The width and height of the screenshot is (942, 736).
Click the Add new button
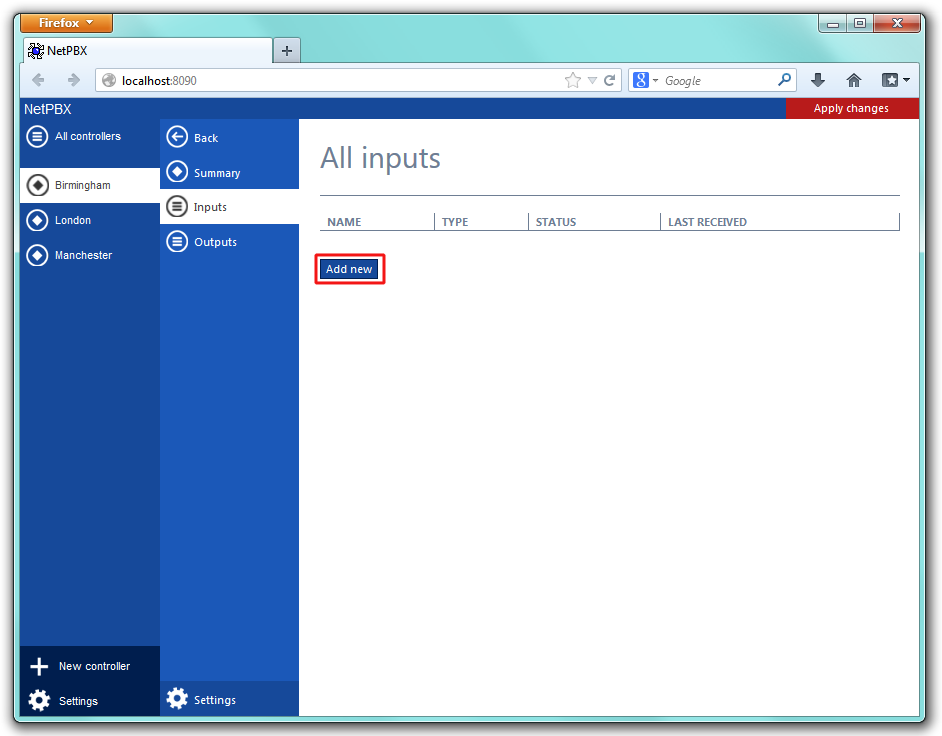pyautogui.click(x=349, y=269)
